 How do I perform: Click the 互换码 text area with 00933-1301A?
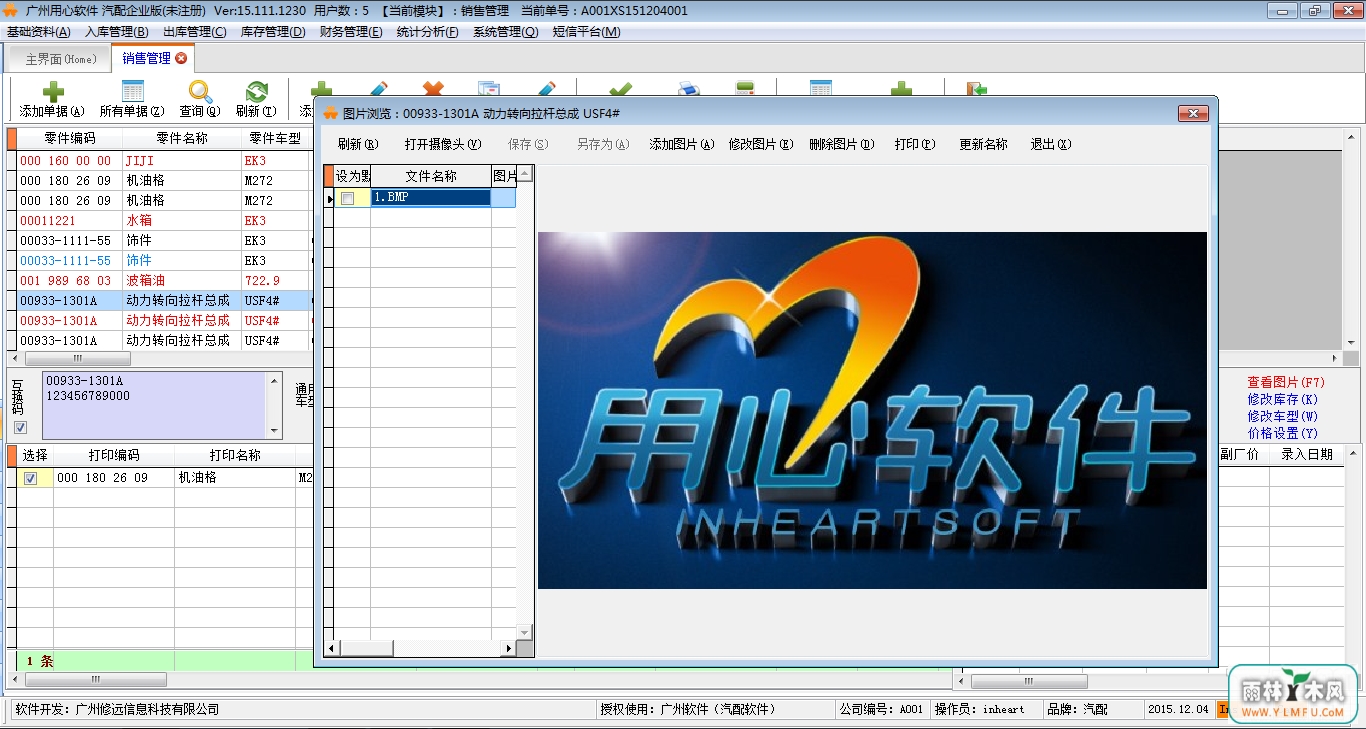[x=154, y=406]
